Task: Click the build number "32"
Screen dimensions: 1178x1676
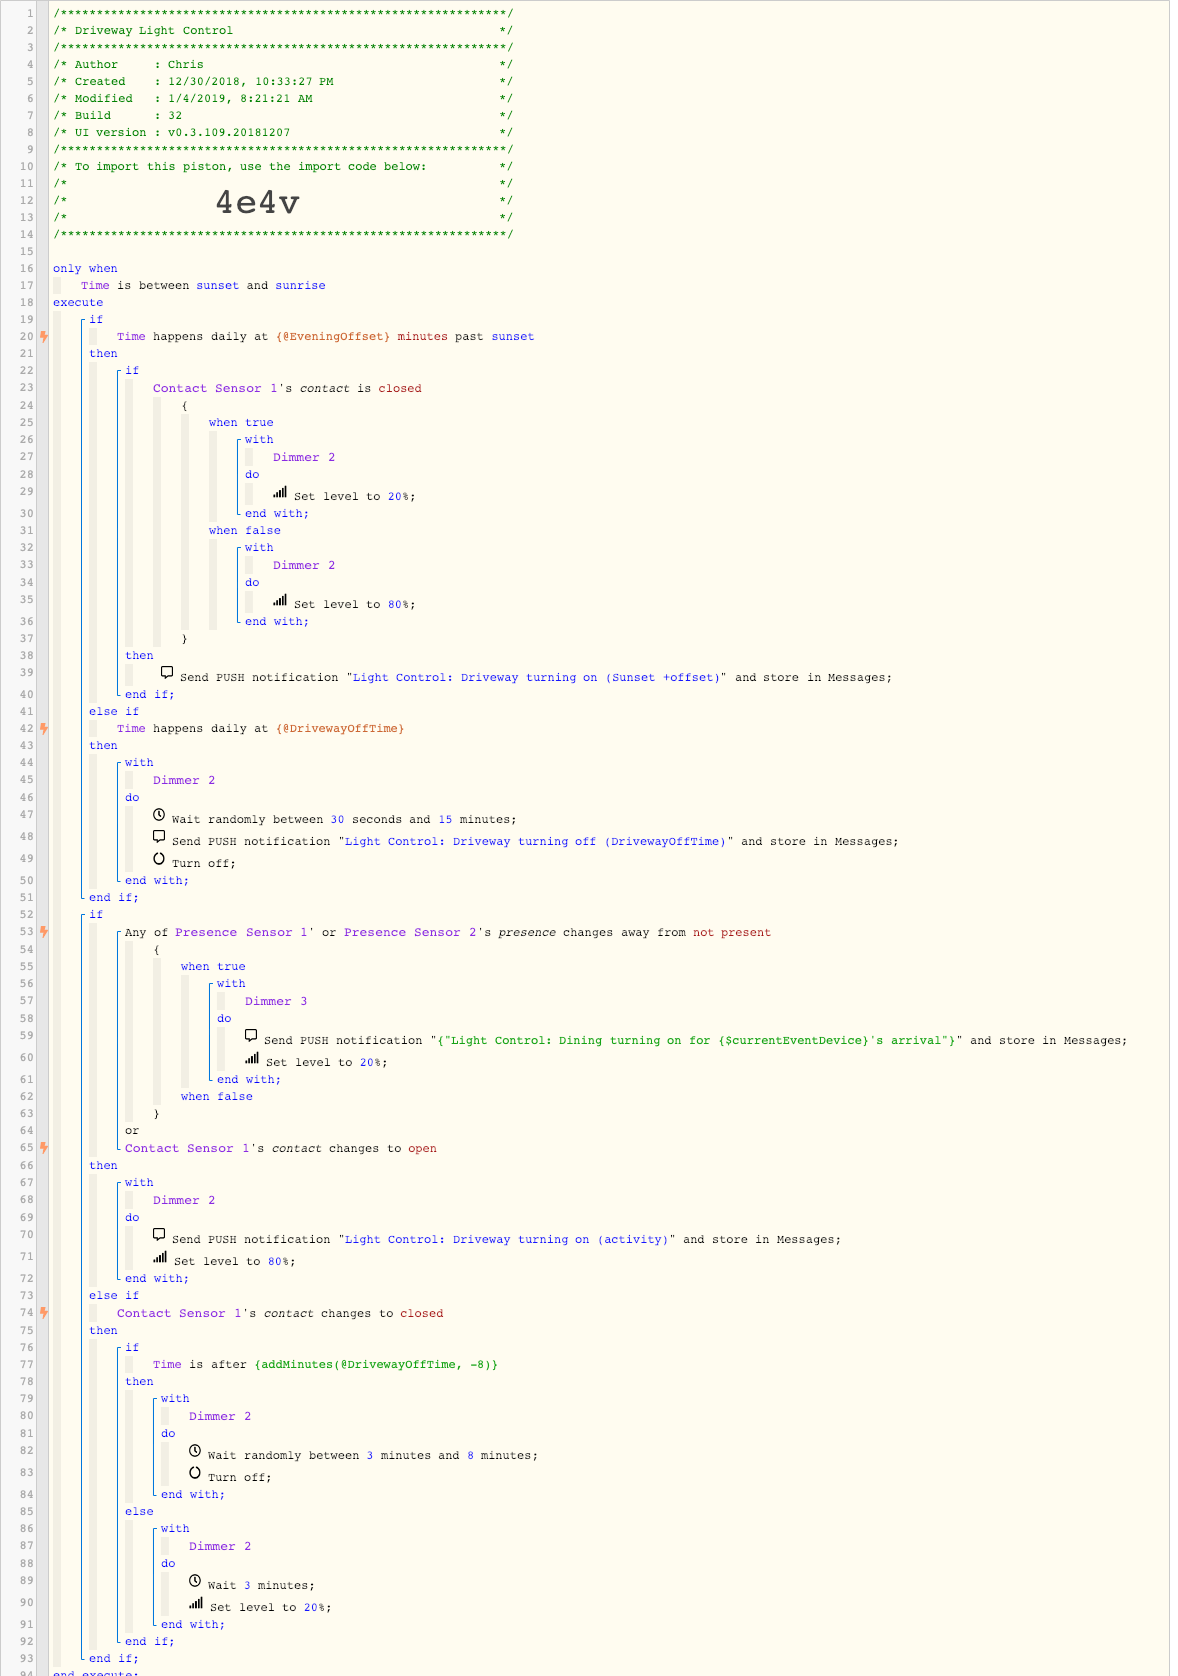Action: [175, 116]
